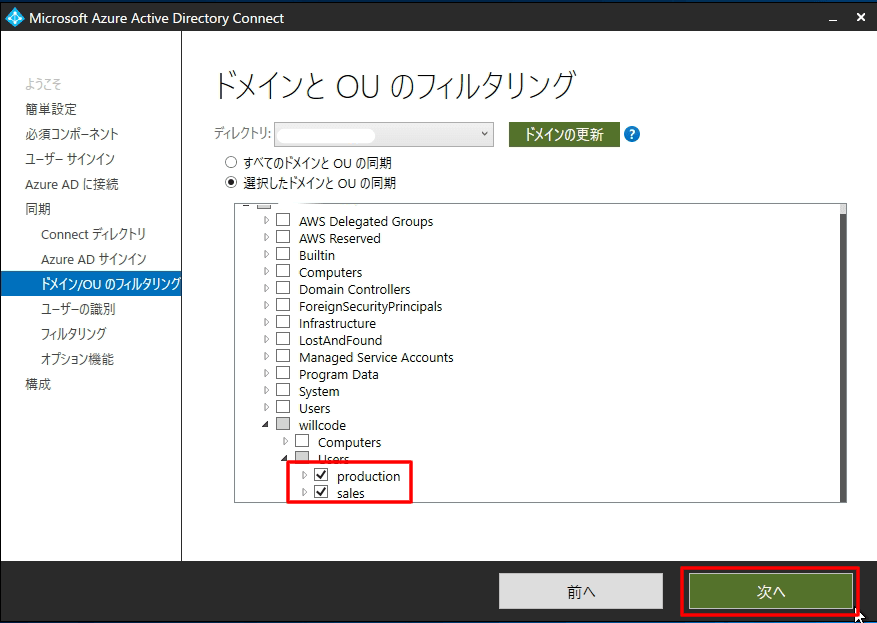Screen dimensions: 877x623
Task: Expand the System tree node
Action: pos(266,390)
